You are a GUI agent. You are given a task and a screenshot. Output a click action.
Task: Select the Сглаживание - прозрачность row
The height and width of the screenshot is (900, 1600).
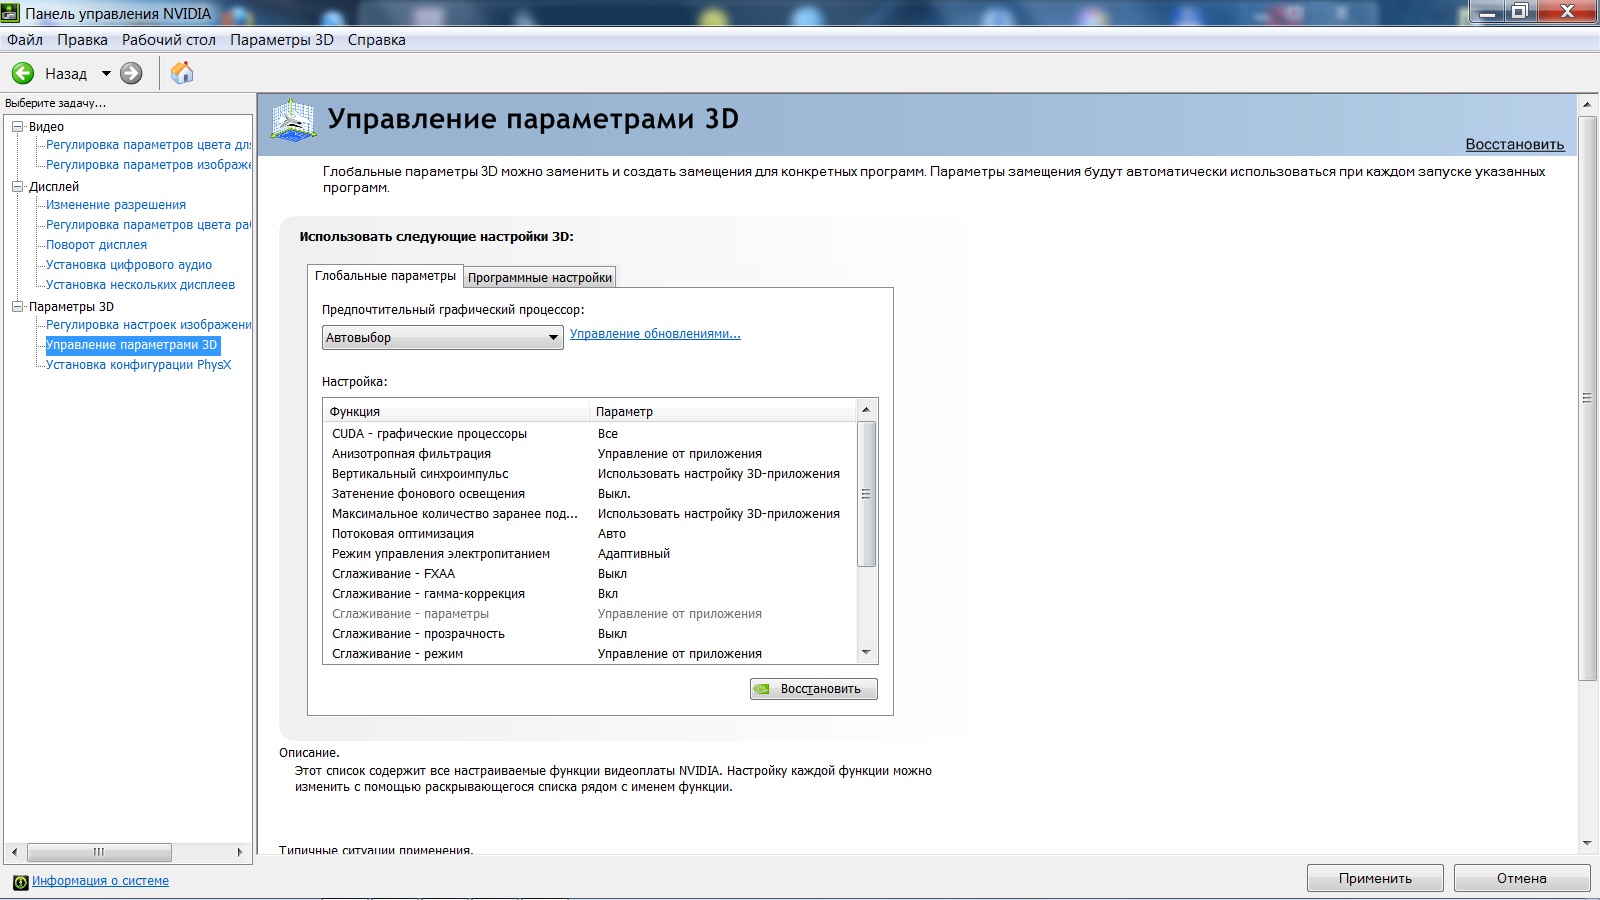click(x=590, y=634)
